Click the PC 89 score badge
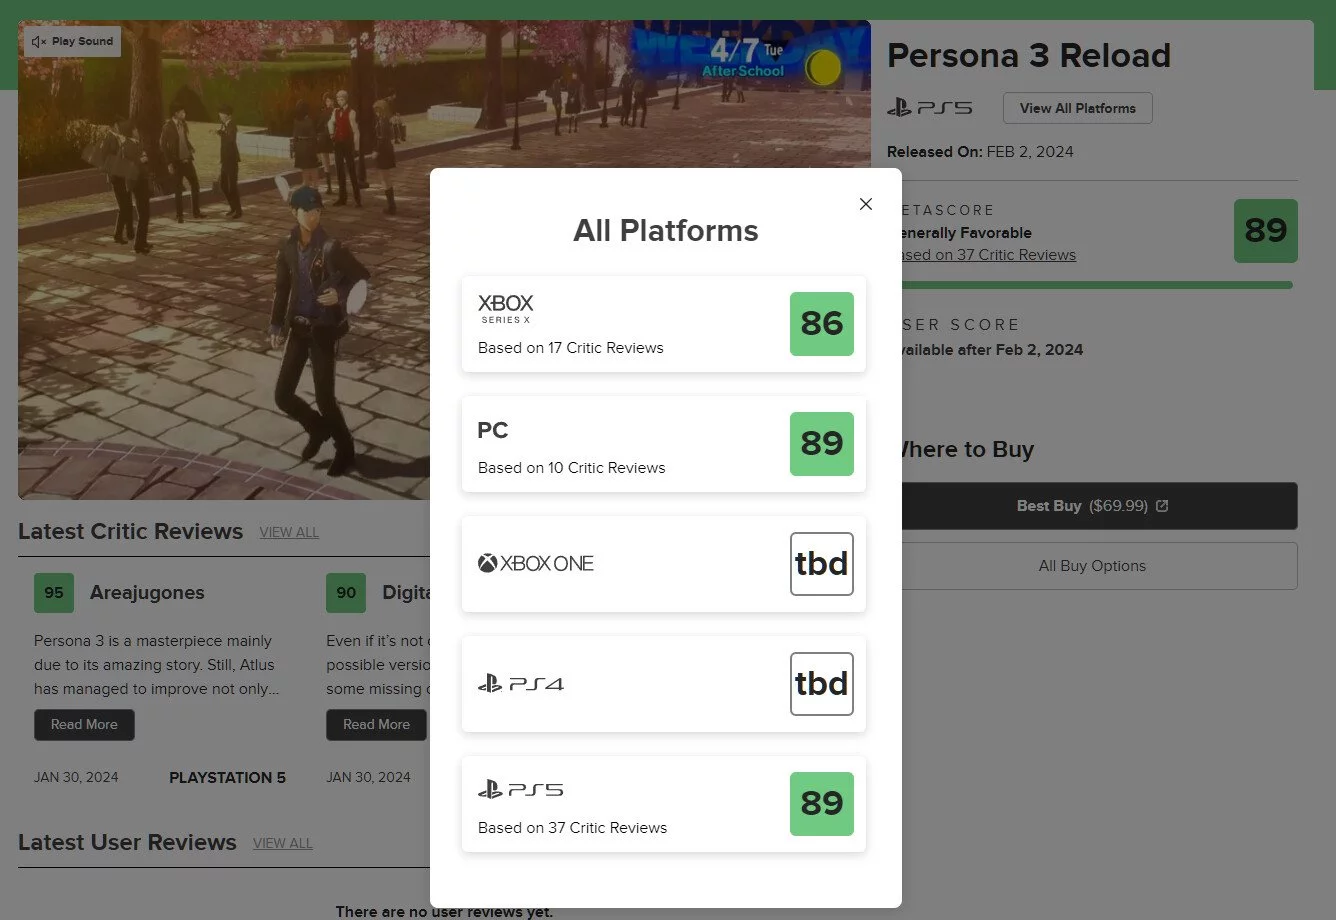Screen dimensions: 1336x920 (x=822, y=444)
